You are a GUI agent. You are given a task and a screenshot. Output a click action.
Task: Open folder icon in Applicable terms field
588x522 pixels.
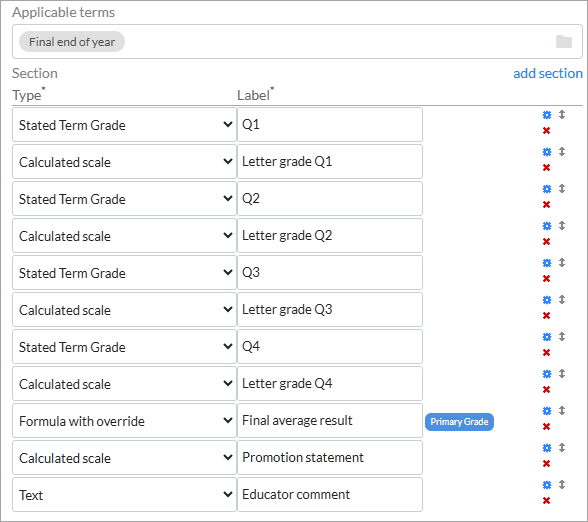point(564,42)
